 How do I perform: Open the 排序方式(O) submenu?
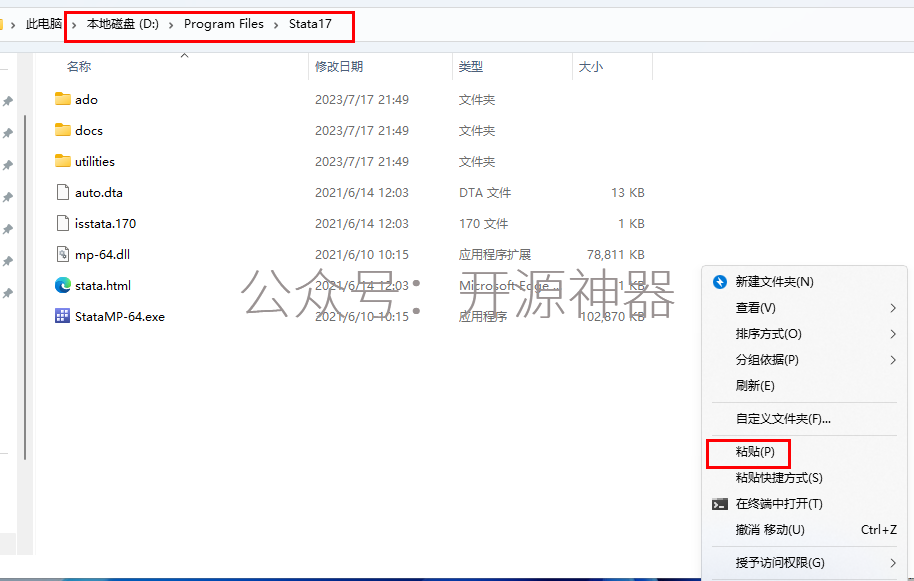click(768, 334)
